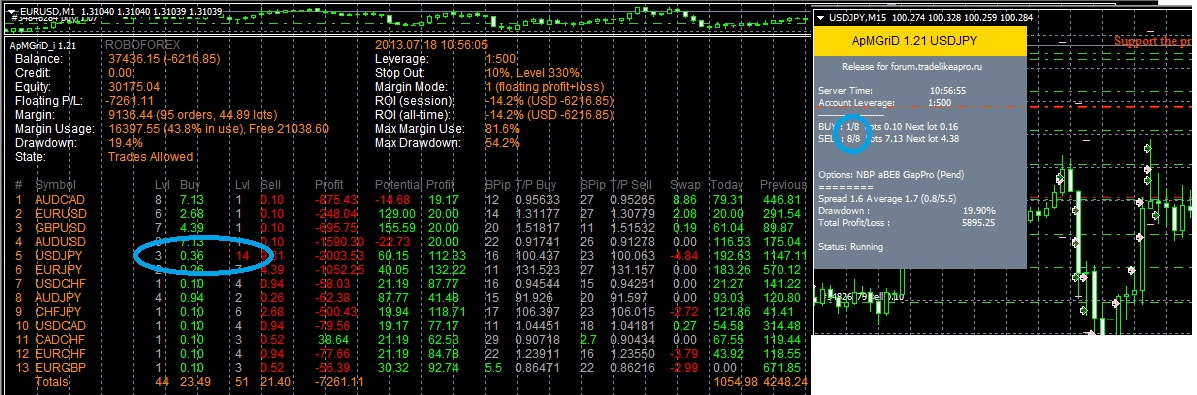Click the Today column header
The width and height of the screenshot is (1197, 395).
click(727, 185)
